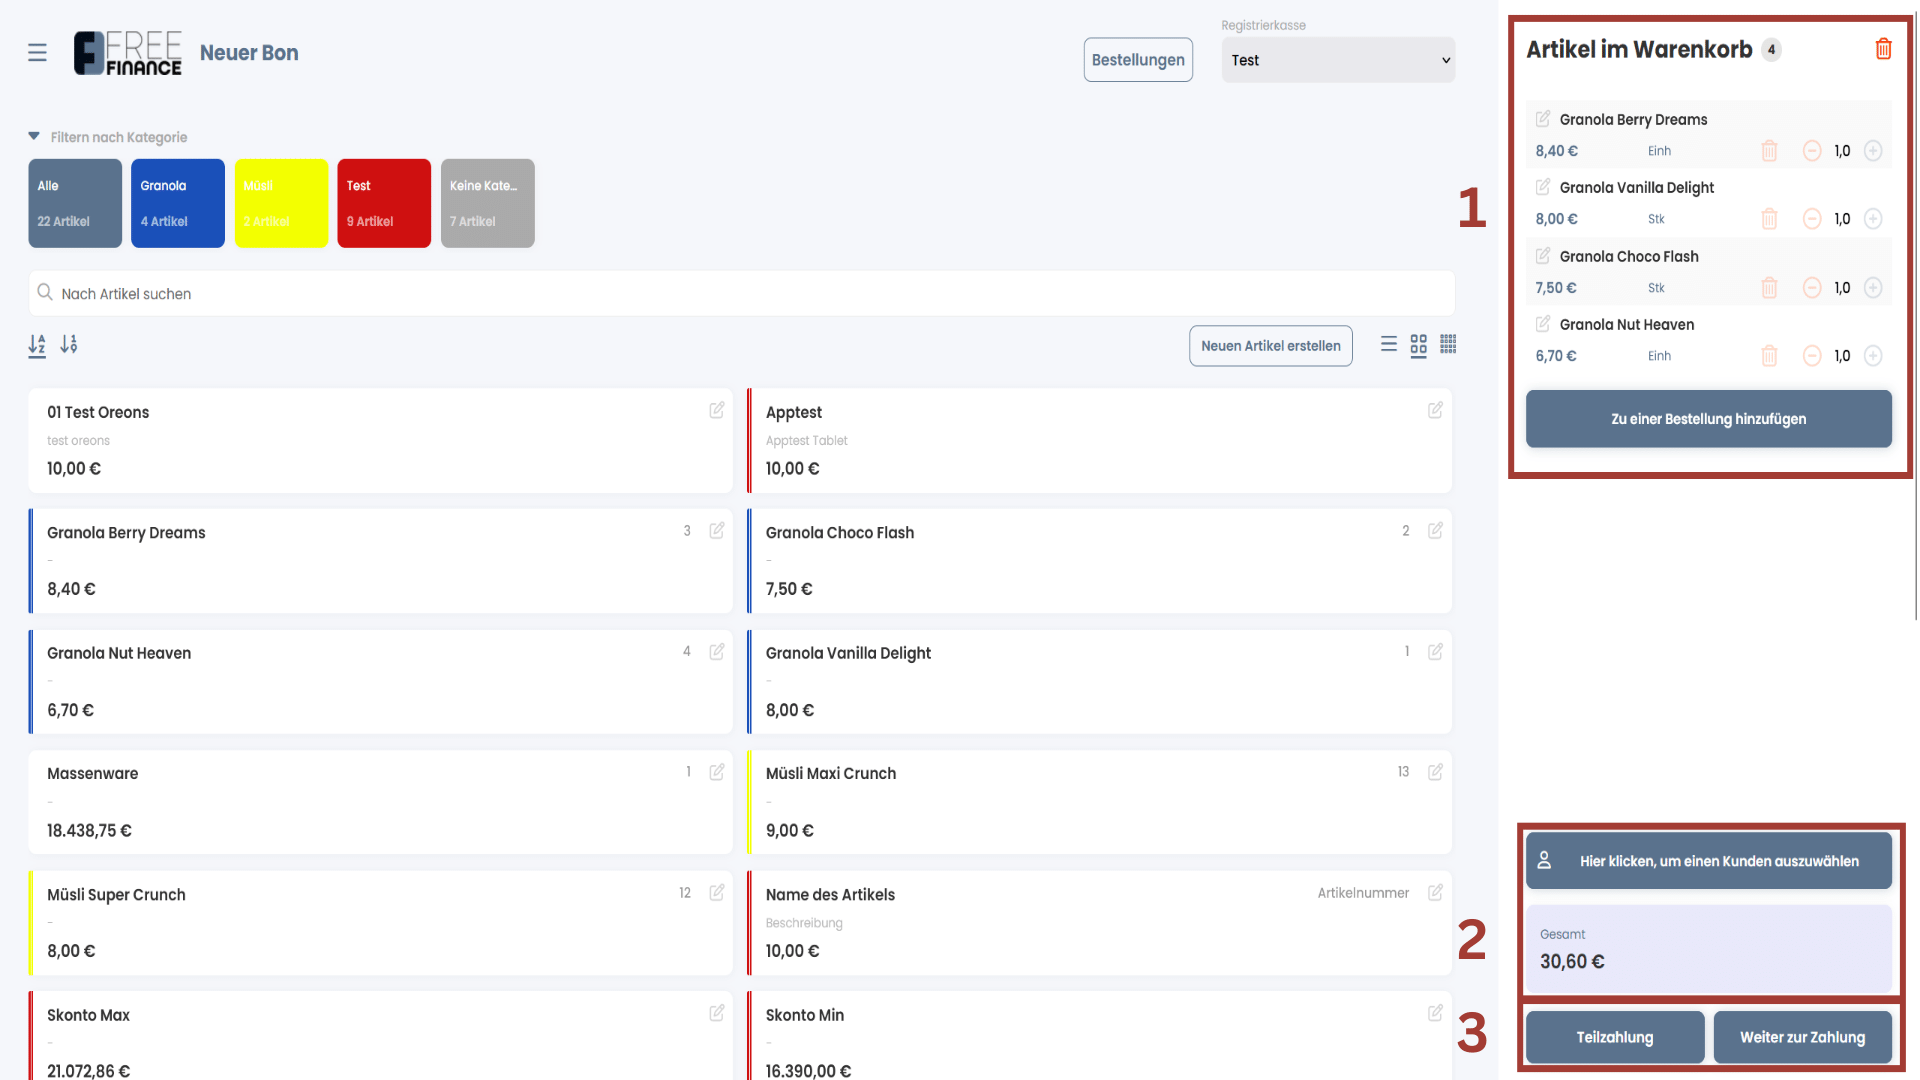Screen dimensions: 1920x1080
Task: Increase Granola Choco Flash quantity
Action: (1873, 288)
